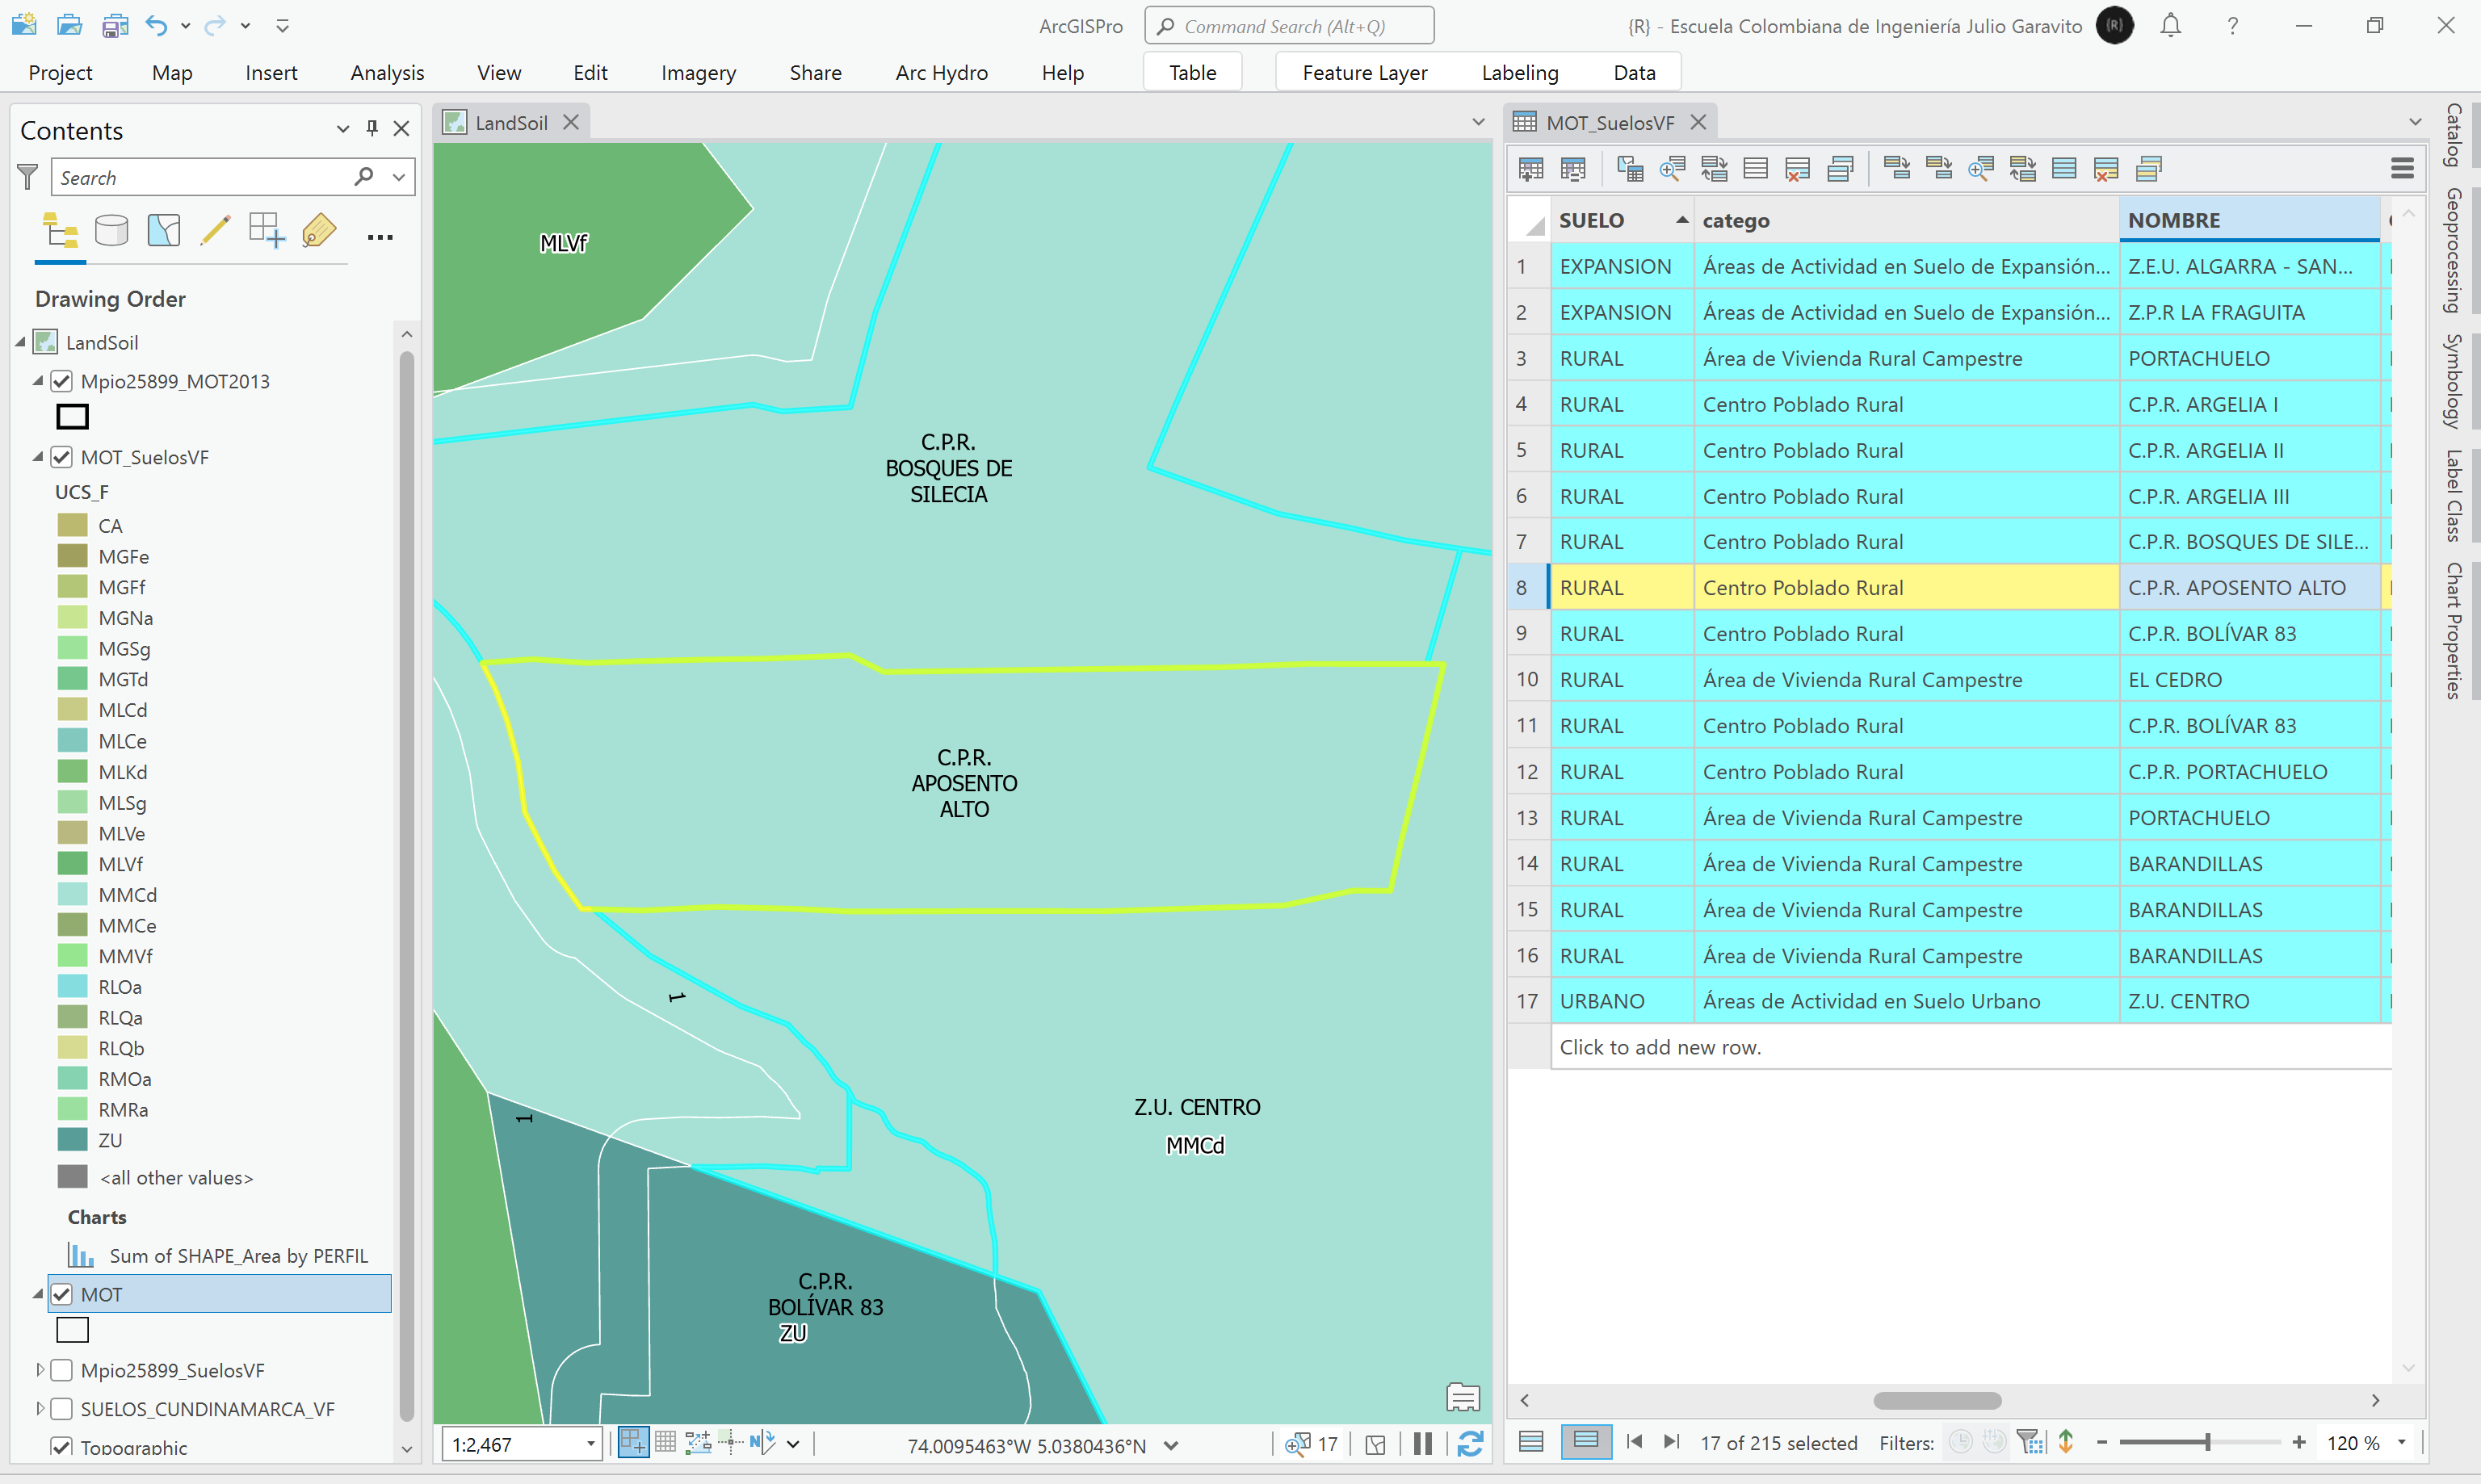Open the 'Sum of SHAPE_Area by PERFIL' chart
The image size is (2481, 1484).
[x=238, y=1256]
